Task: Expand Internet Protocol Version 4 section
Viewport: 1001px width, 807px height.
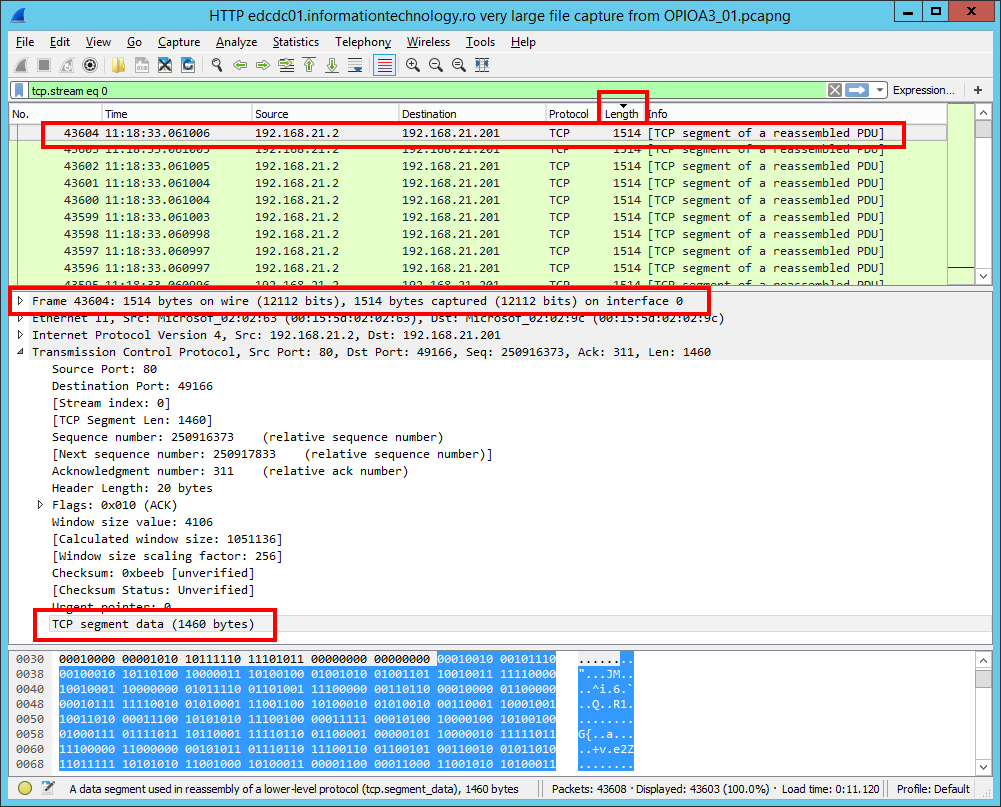Action: [x=20, y=335]
